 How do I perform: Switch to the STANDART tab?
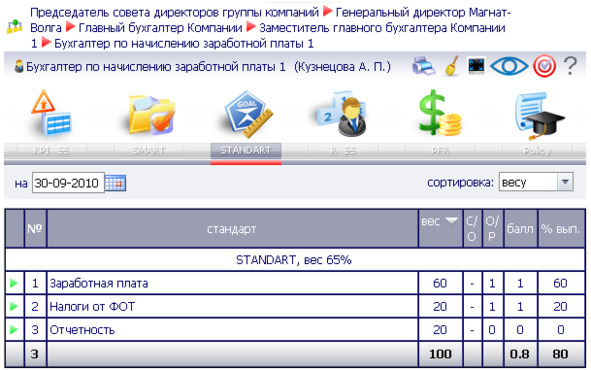(246, 150)
